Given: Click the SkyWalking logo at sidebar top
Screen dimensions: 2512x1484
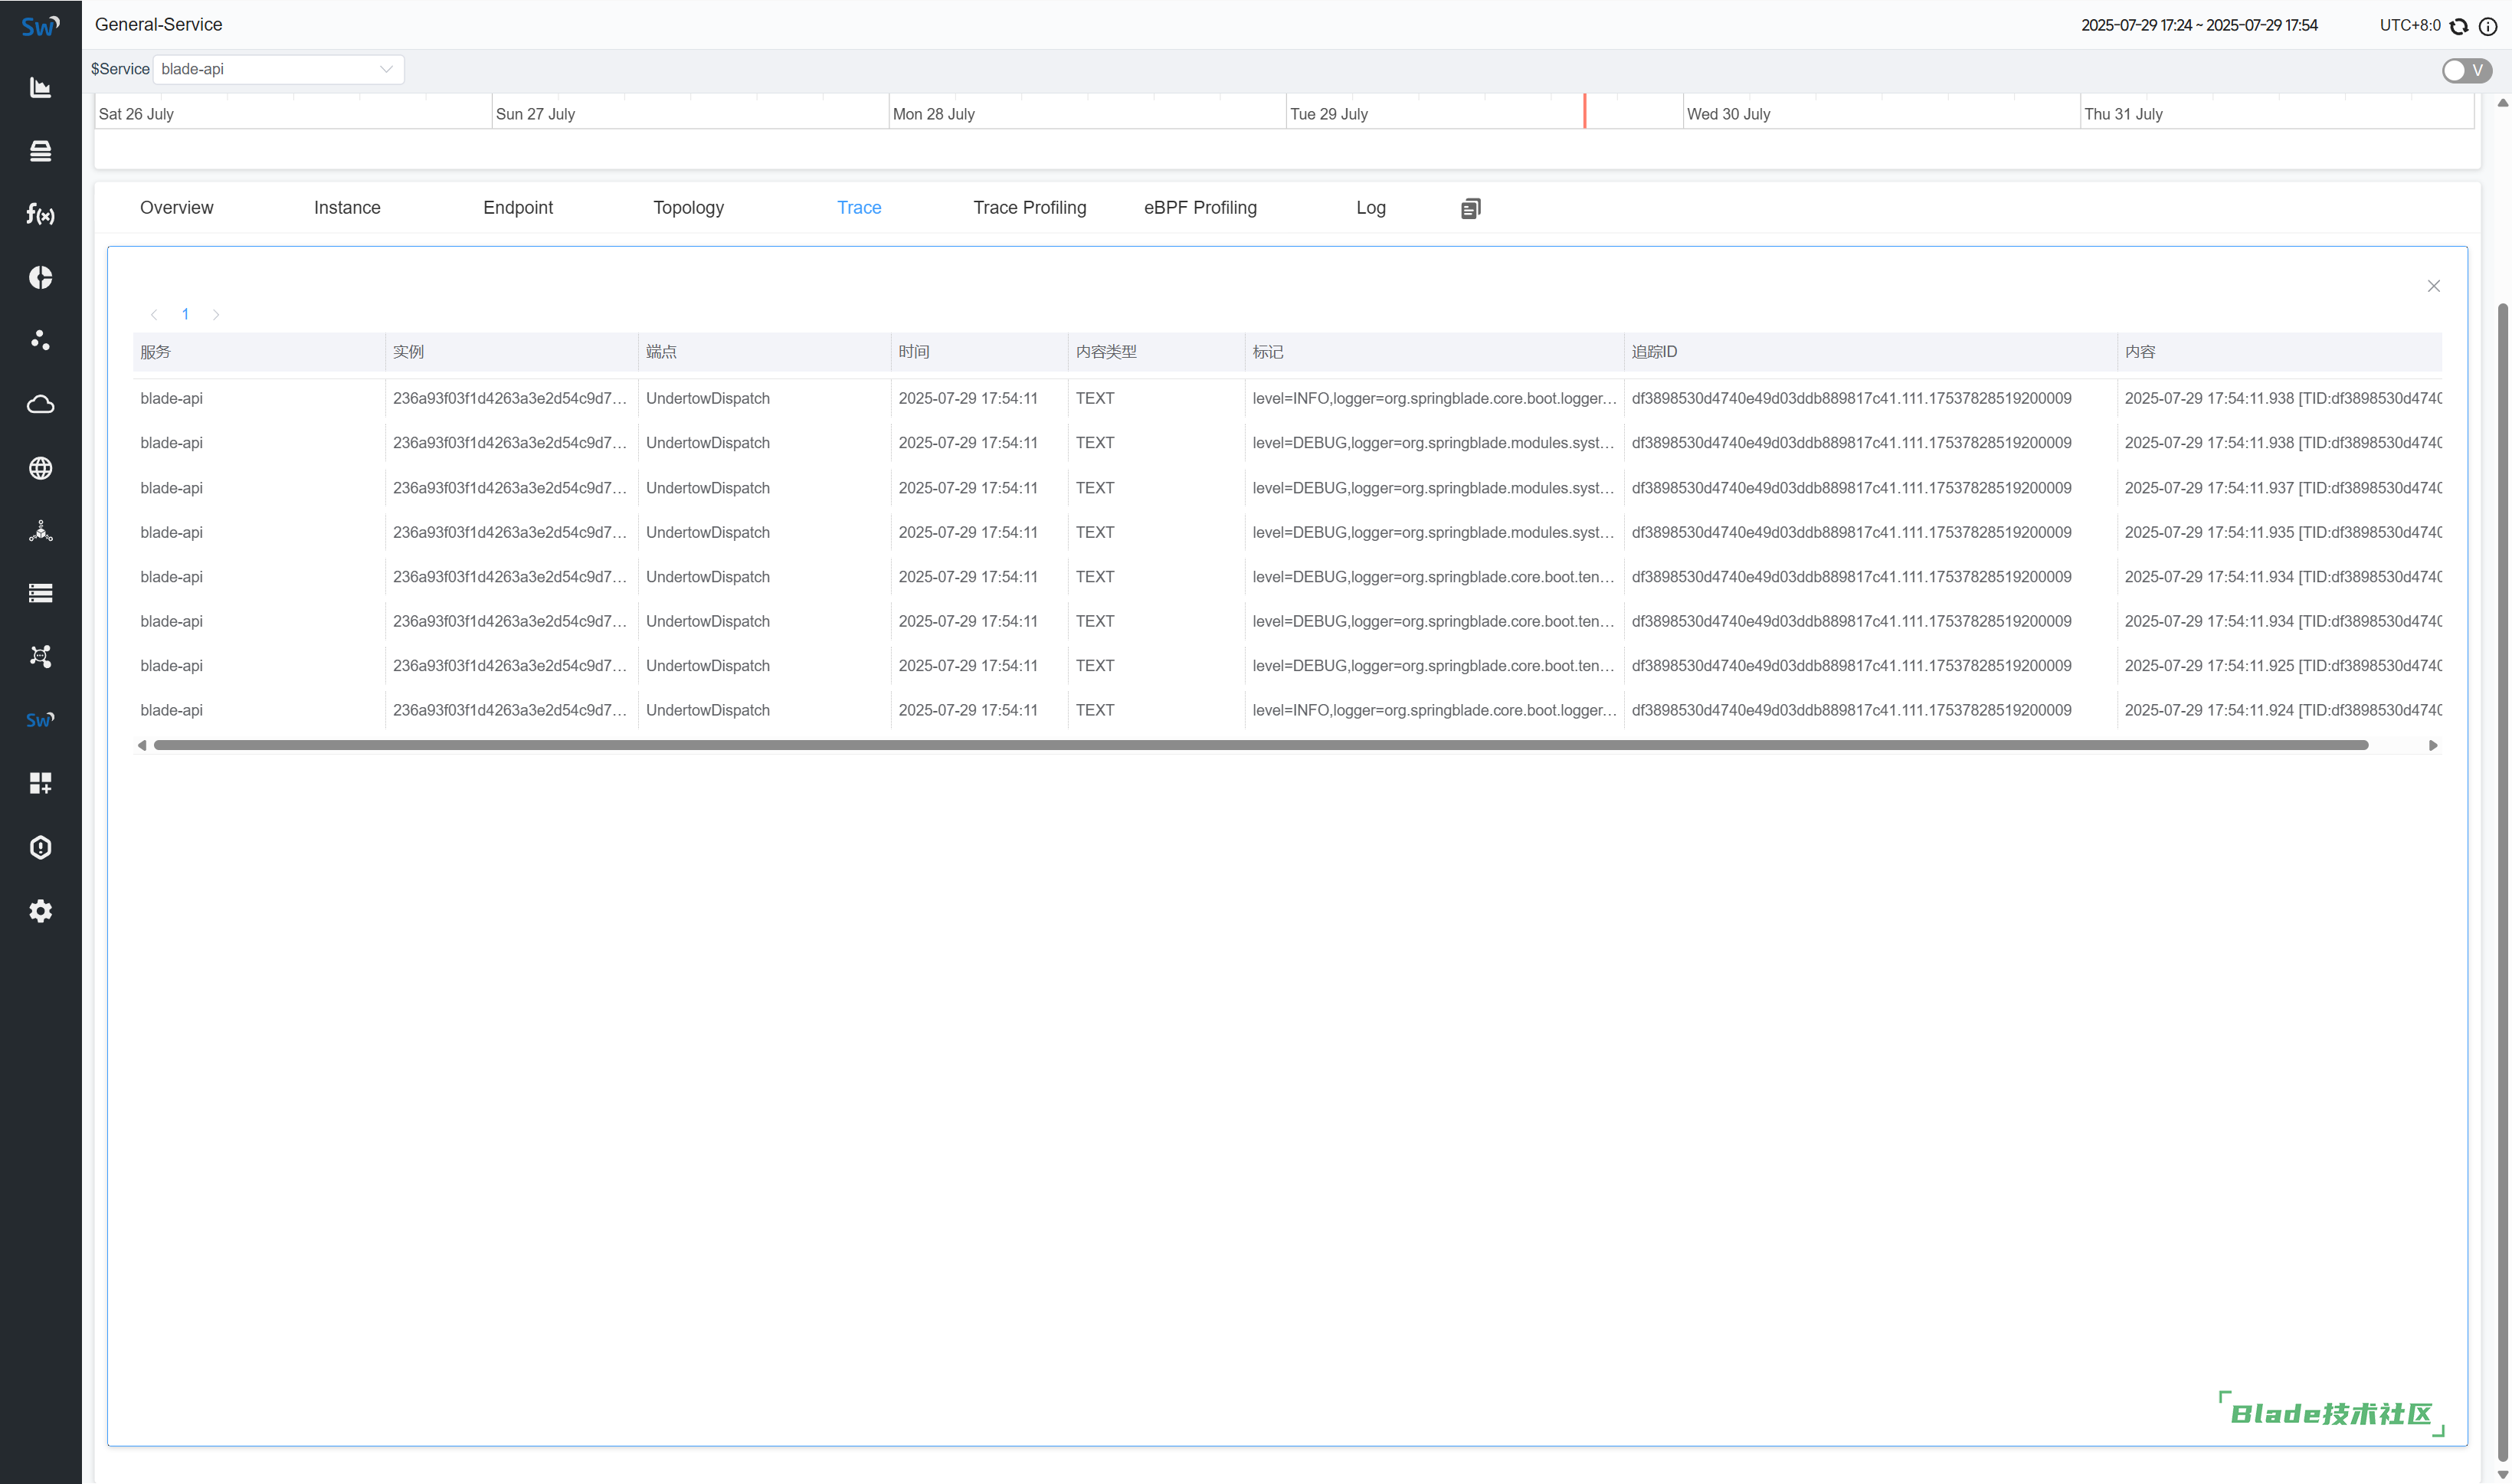Looking at the screenshot, I should coord(40,26).
